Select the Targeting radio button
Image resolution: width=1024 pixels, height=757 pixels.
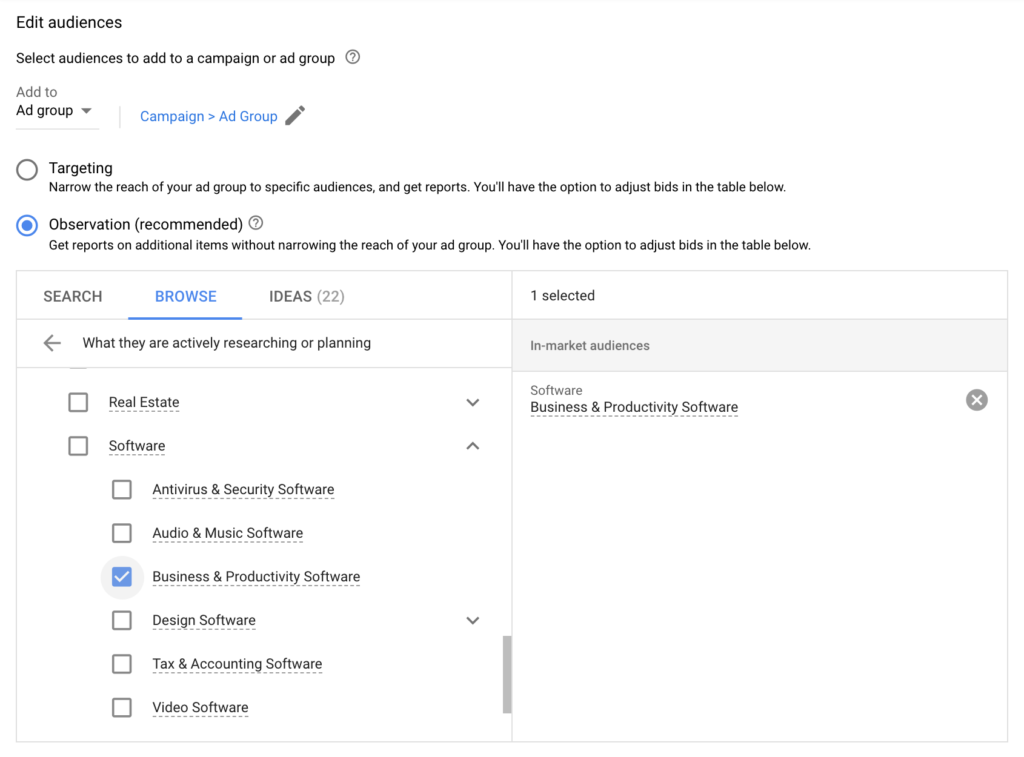(x=27, y=170)
